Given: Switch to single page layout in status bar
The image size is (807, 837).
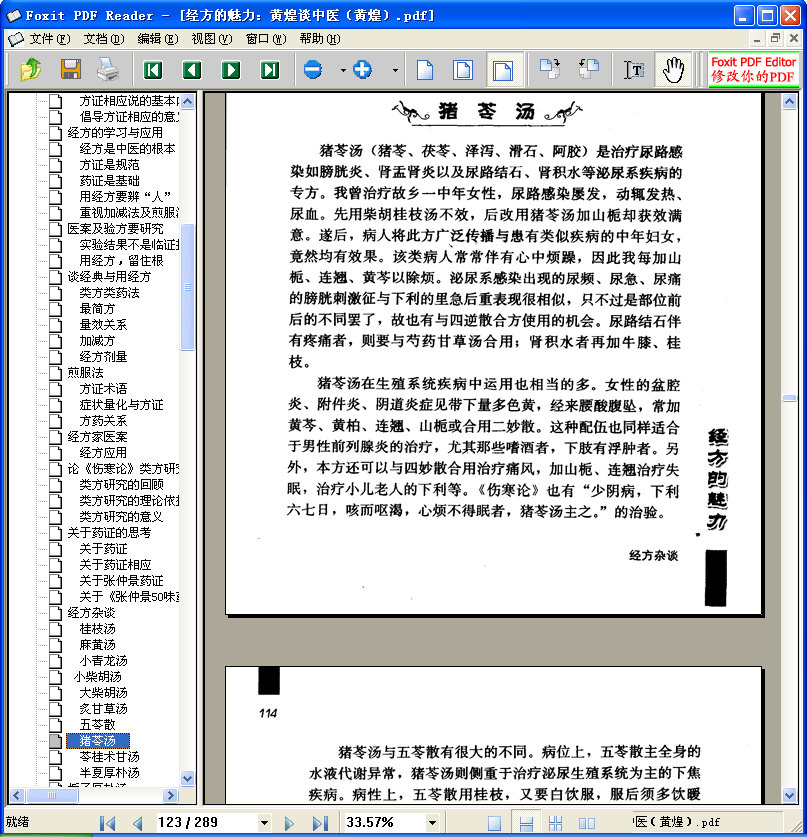Looking at the screenshot, I should (494, 823).
